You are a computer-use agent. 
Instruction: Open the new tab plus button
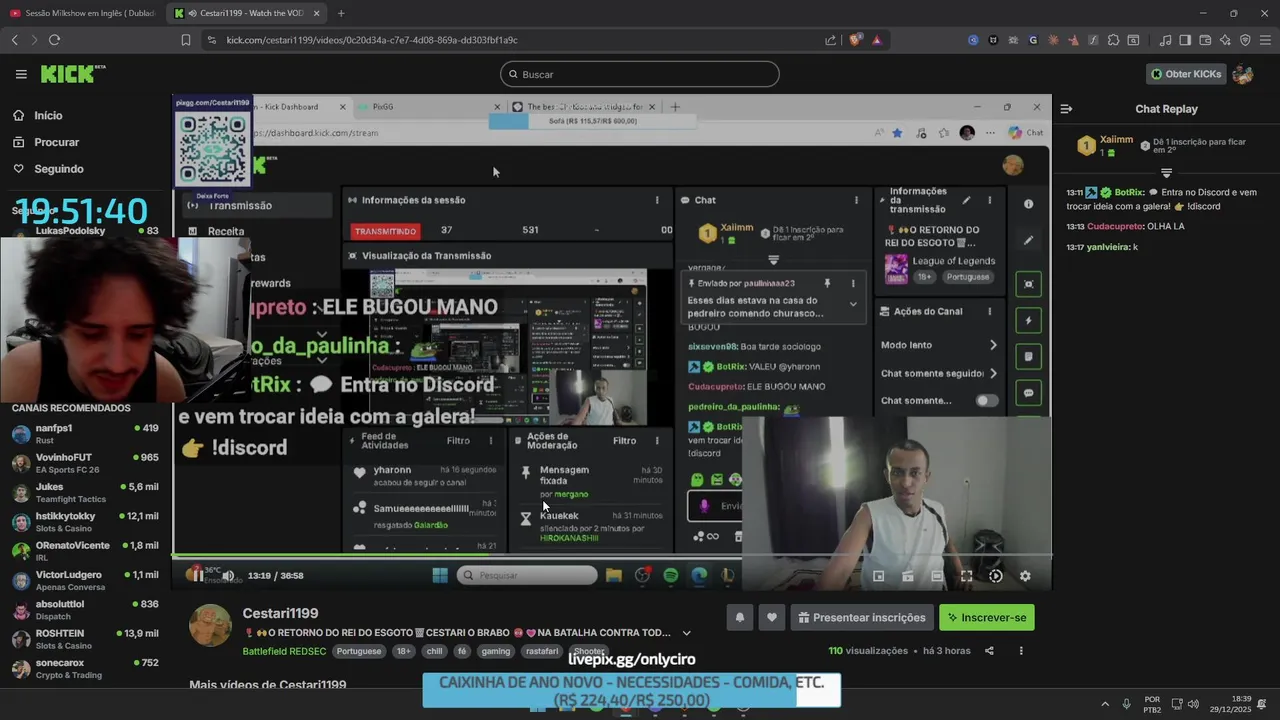point(341,13)
